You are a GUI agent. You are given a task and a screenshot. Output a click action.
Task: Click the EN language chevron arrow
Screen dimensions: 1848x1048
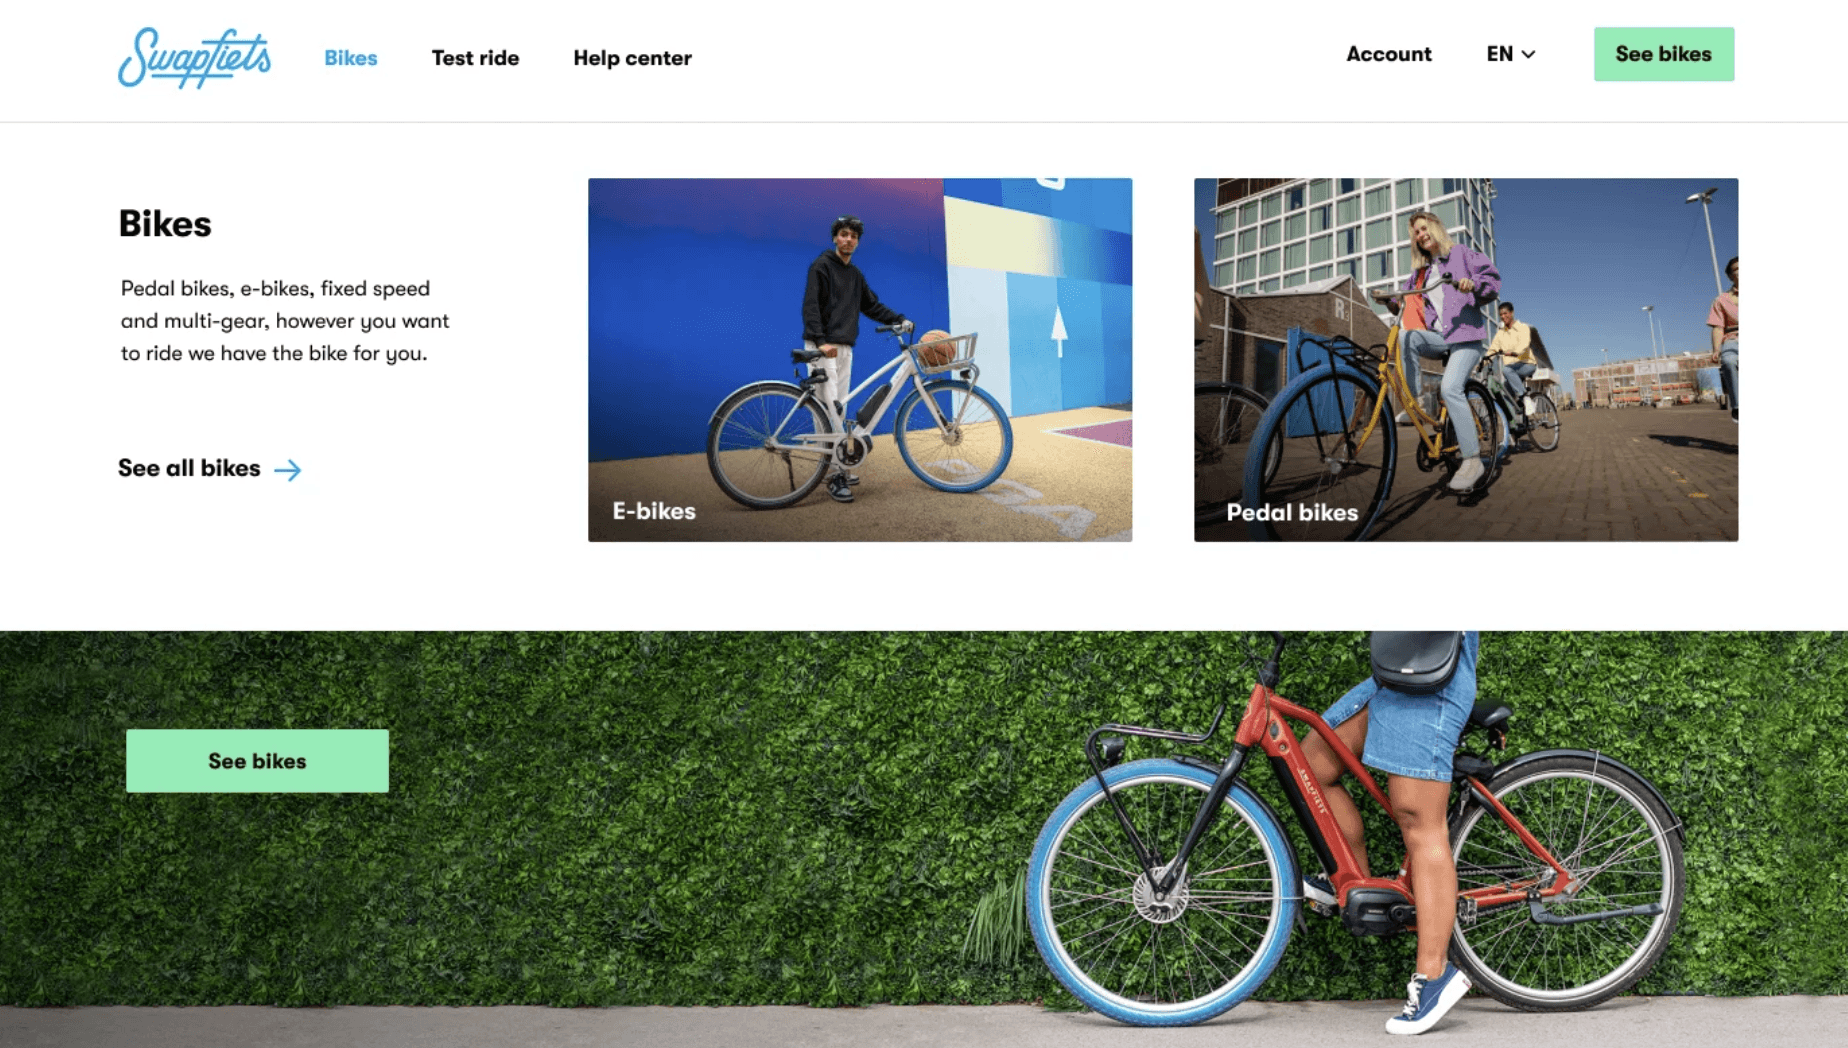tap(1528, 55)
